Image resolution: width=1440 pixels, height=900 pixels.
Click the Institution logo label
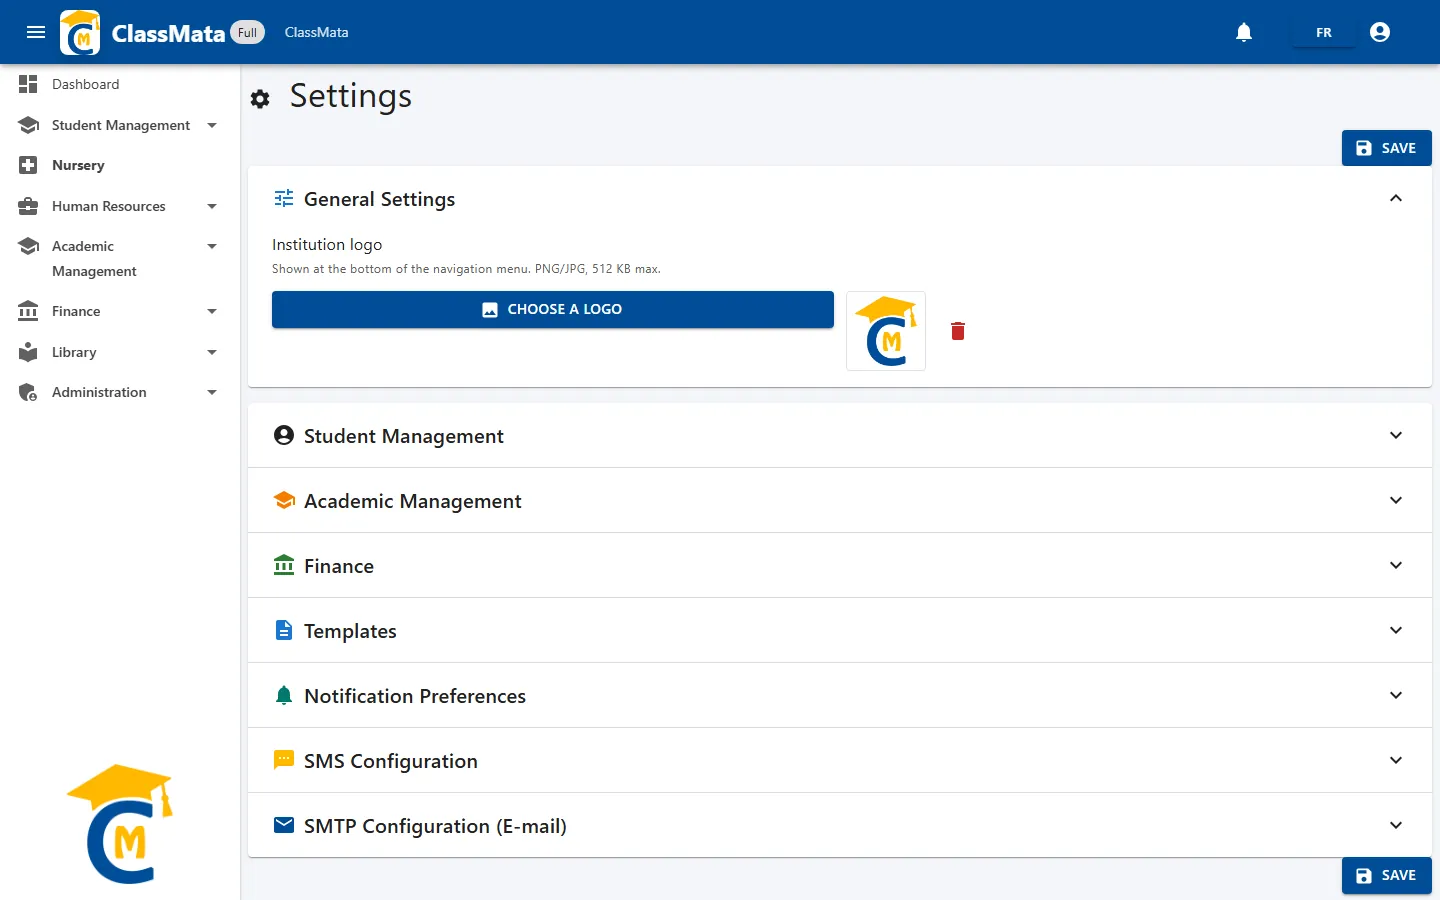point(327,244)
